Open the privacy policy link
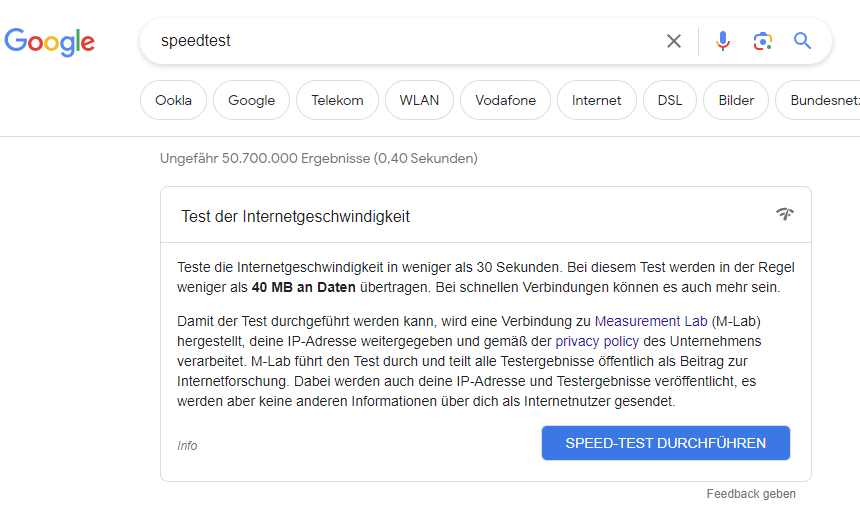This screenshot has width=860, height=515. tap(597, 342)
